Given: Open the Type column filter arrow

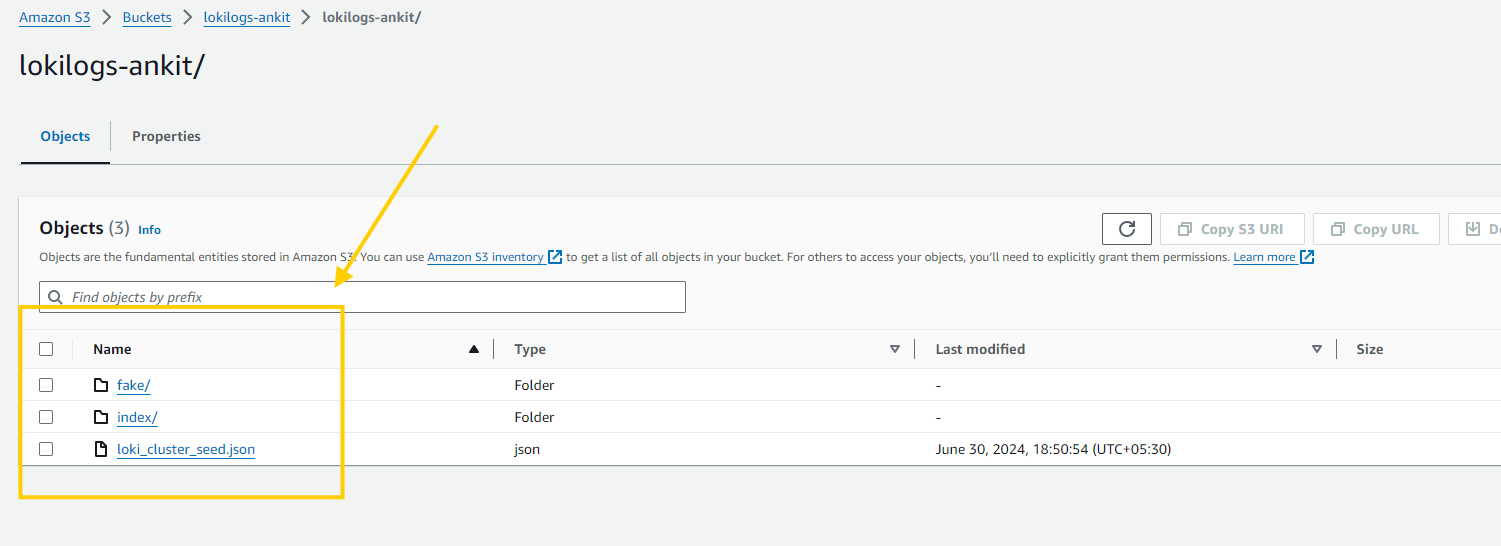Looking at the screenshot, I should pyautogui.click(x=895, y=349).
